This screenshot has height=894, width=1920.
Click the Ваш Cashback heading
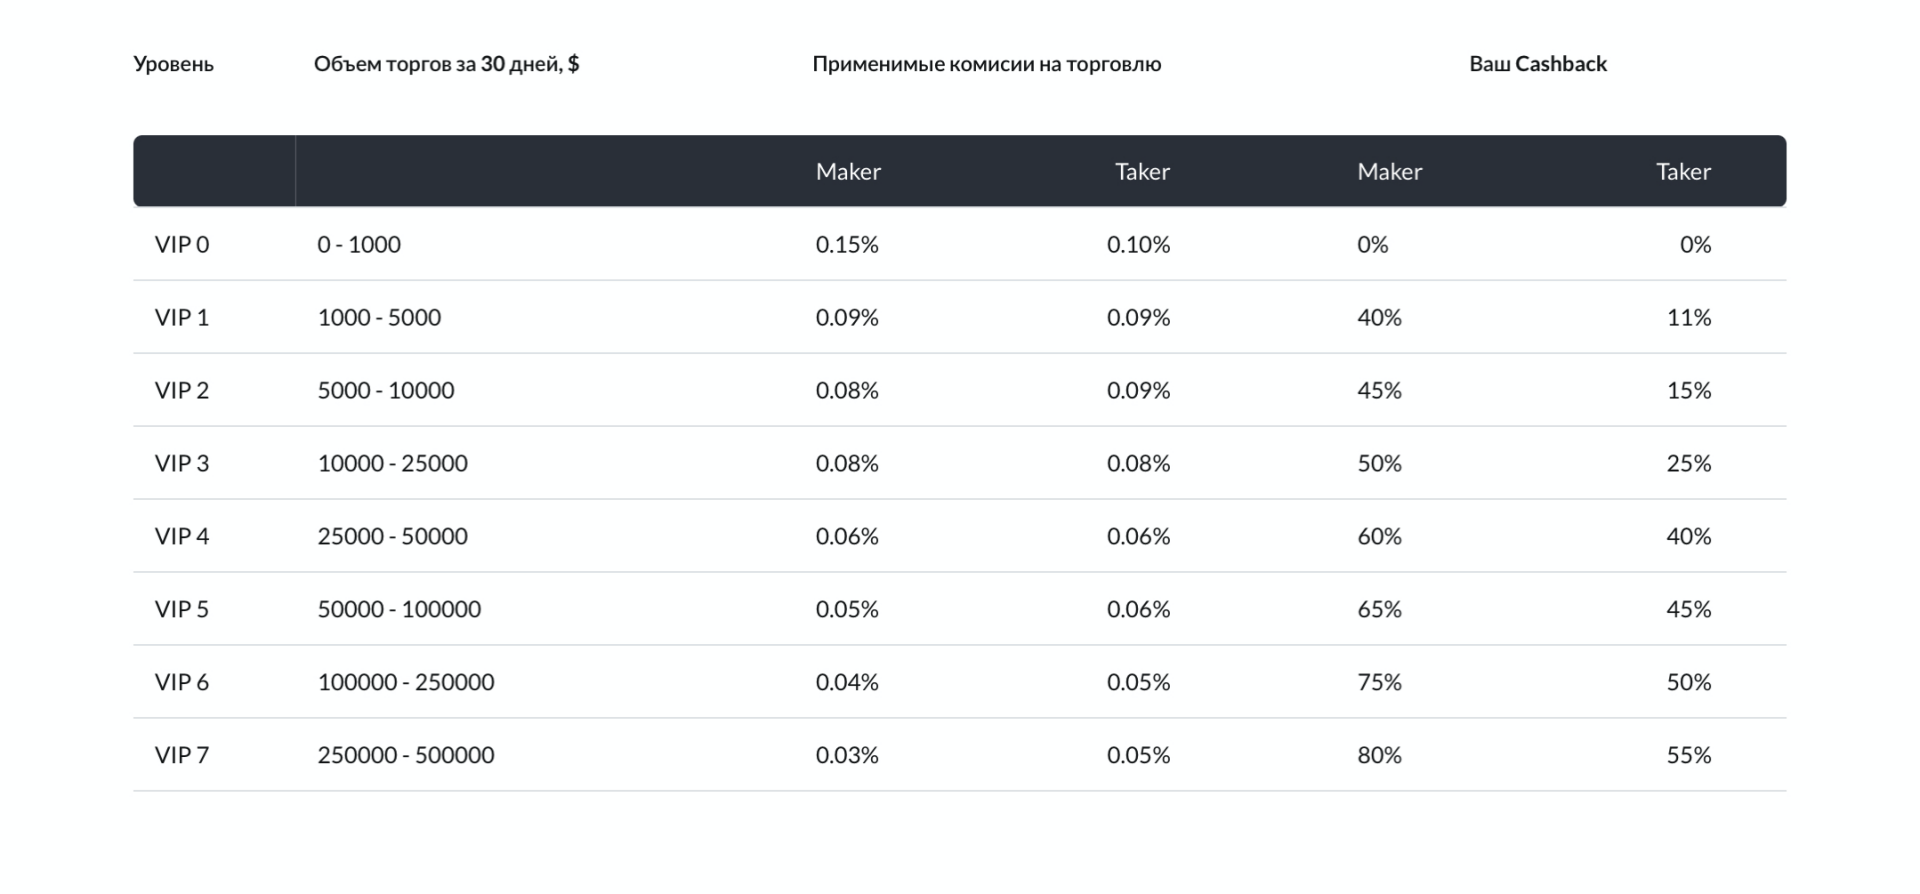pyautogui.click(x=1537, y=64)
